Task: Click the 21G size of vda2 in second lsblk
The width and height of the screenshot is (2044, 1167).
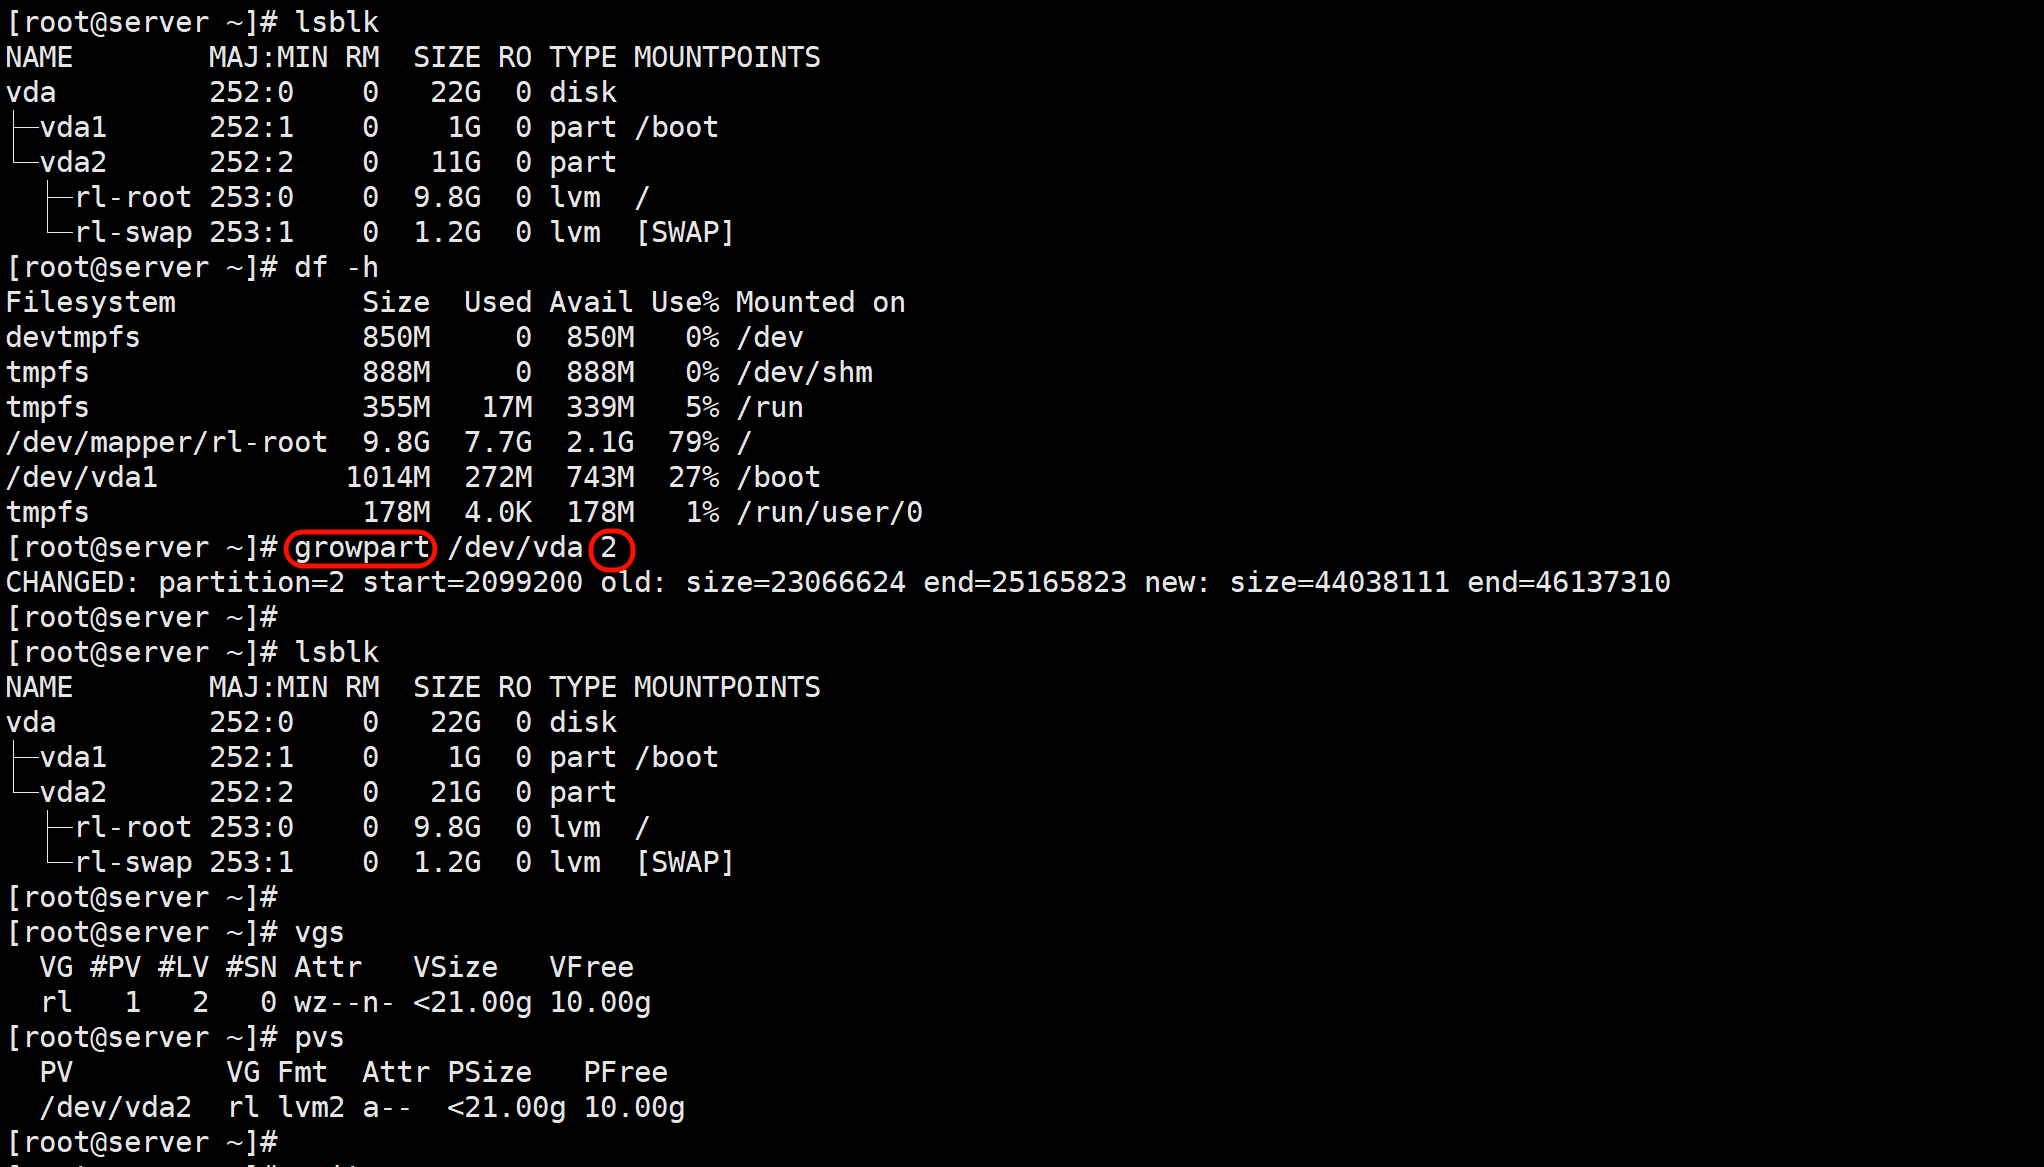Action: 455,792
